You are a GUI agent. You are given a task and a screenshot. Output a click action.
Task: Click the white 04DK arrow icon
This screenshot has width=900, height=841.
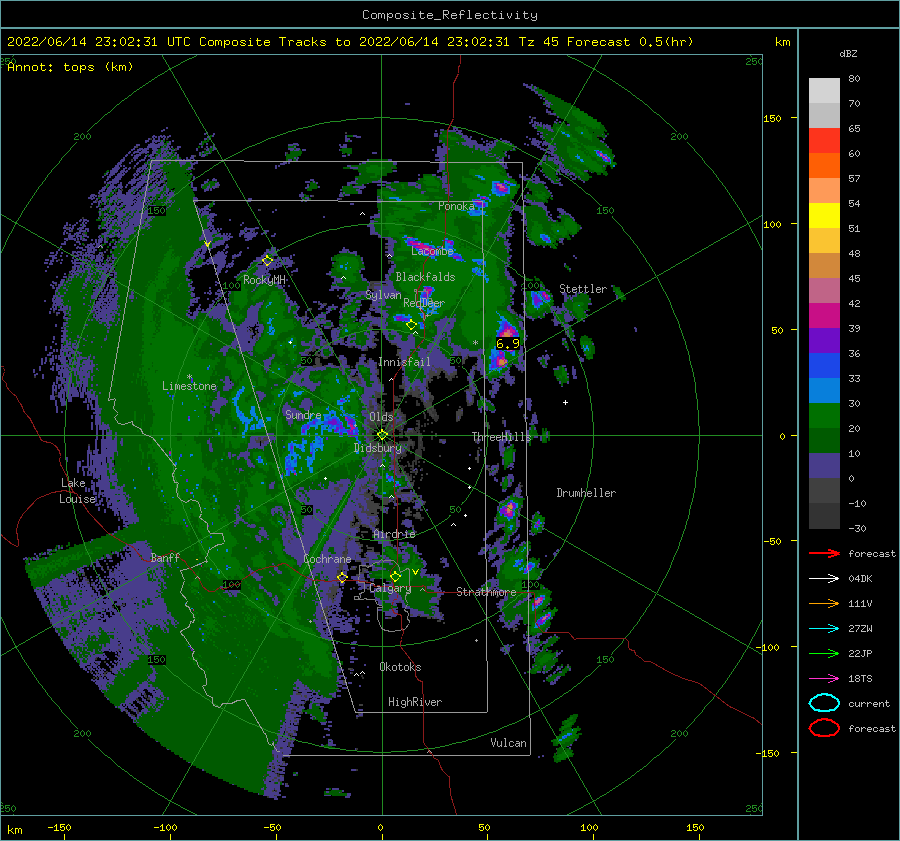point(824,579)
